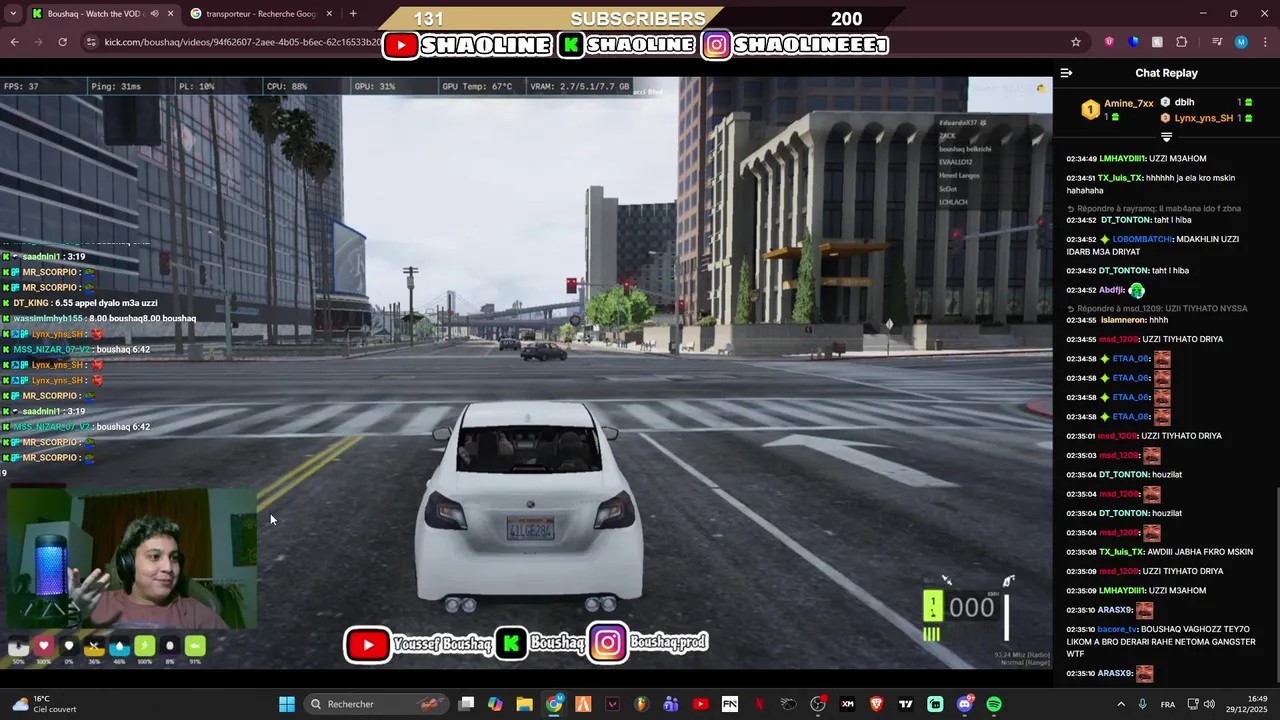The height and width of the screenshot is (720, 1280).
Task: Jump to chat timestamp 02:35:08
Action: 1081,552
